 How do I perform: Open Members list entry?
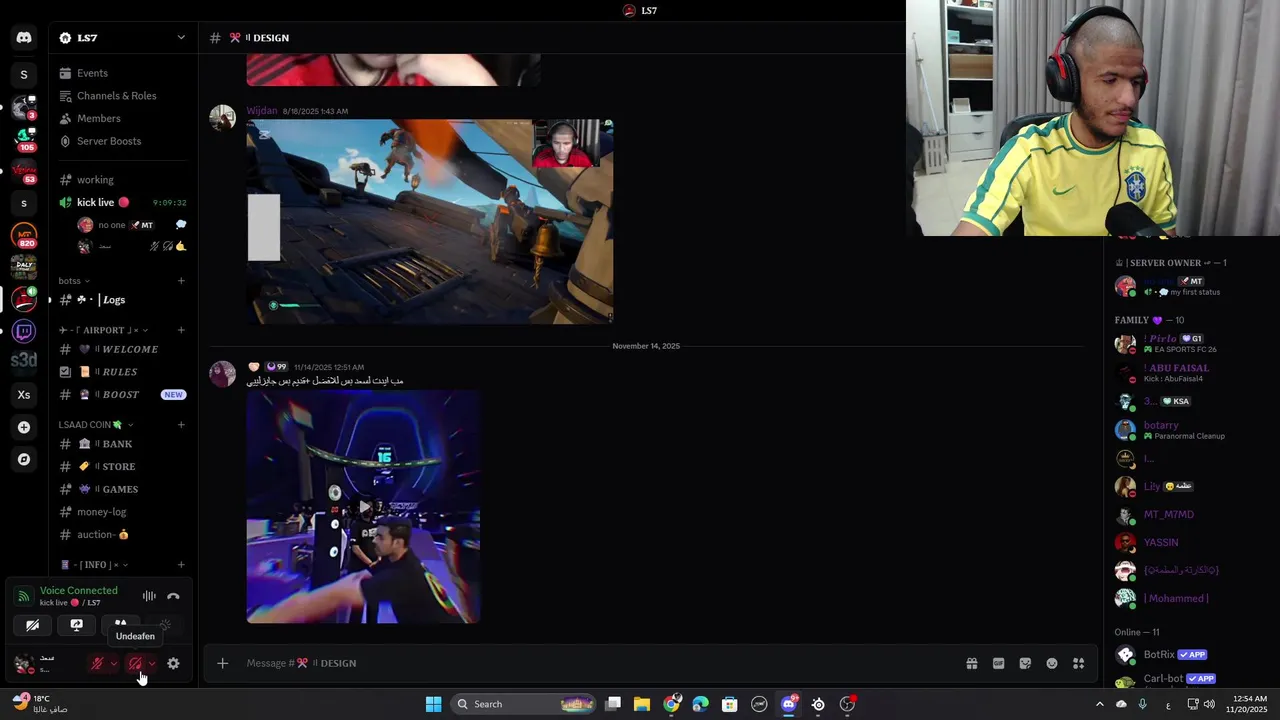pyautogui.click(x=123, y=118)
